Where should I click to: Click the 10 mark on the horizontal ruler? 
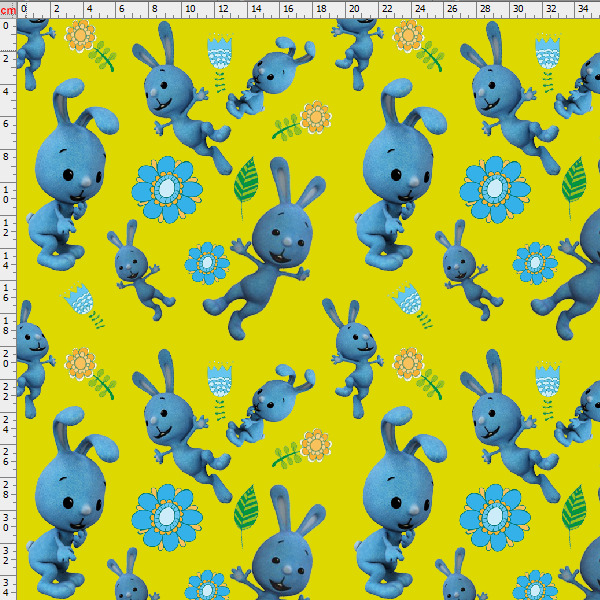189,9
